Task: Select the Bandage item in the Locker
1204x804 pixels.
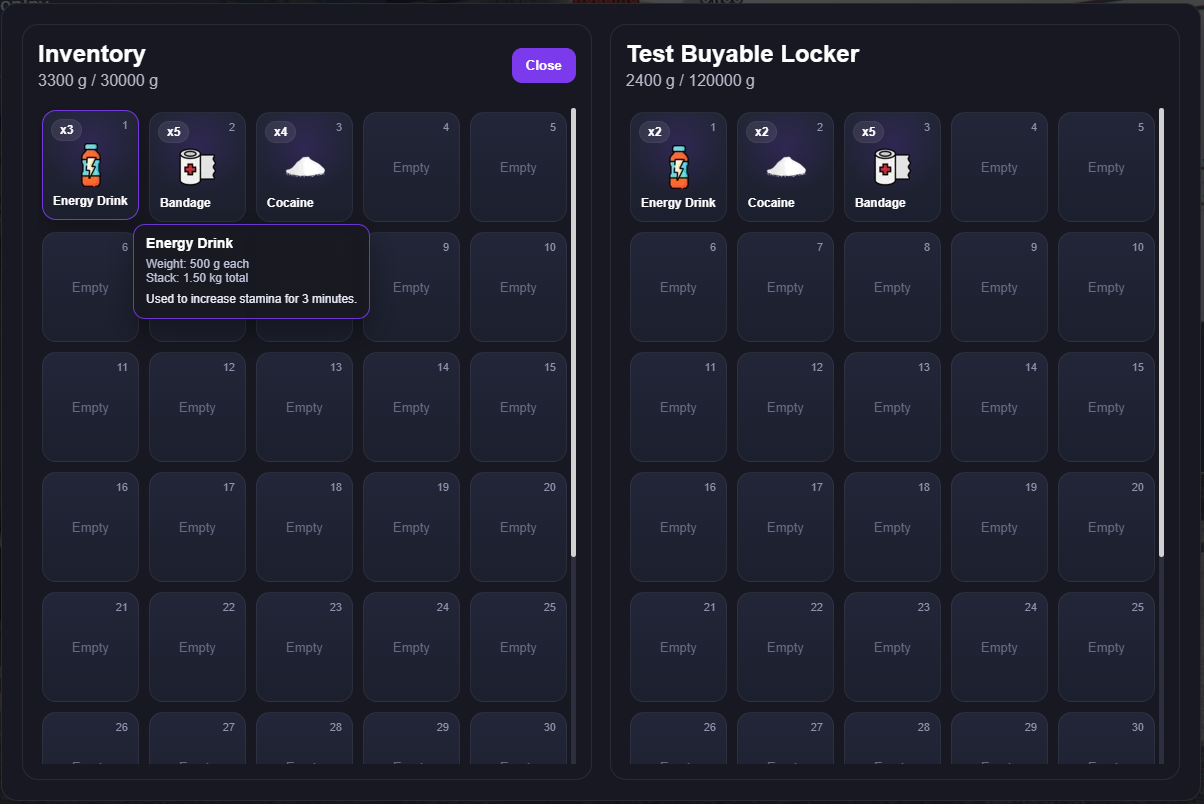Action: click(x=892, y=167)
